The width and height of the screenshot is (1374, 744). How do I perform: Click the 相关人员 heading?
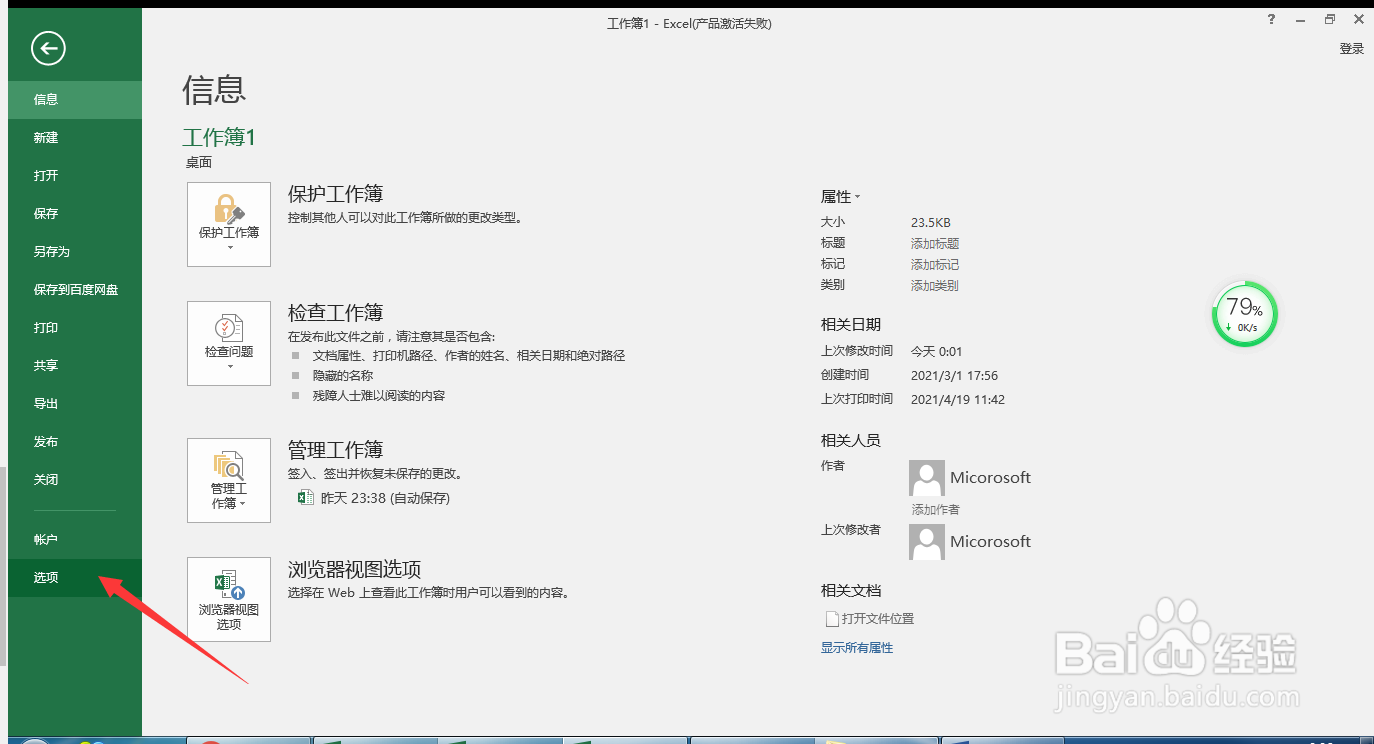(x=851, y=441)
